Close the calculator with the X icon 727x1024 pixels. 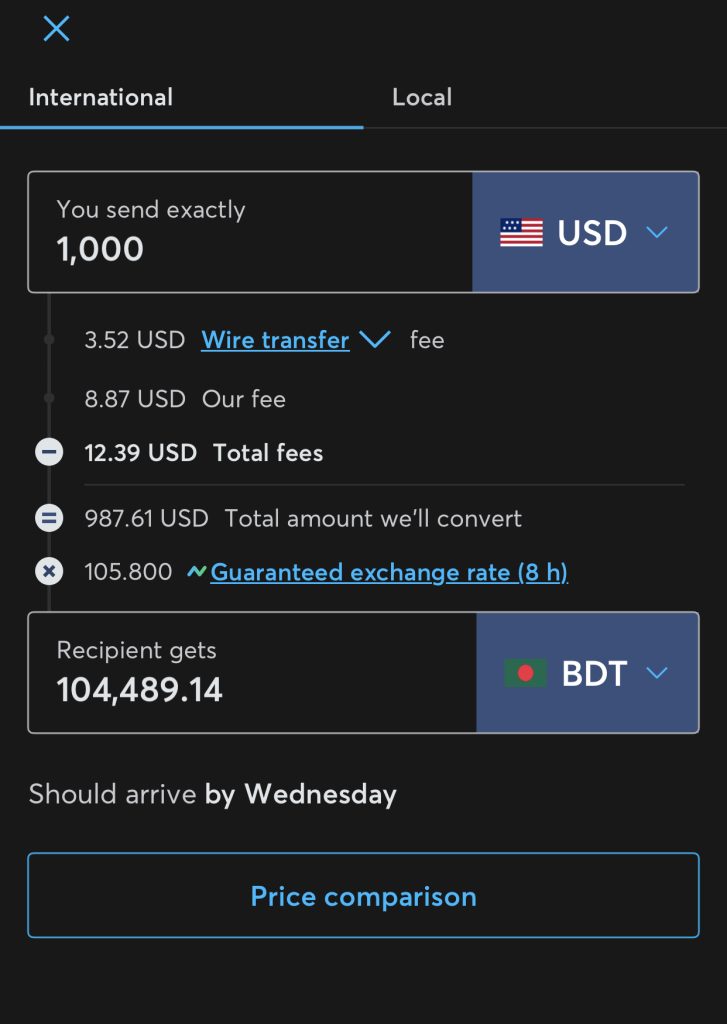[x=56, y=29]
